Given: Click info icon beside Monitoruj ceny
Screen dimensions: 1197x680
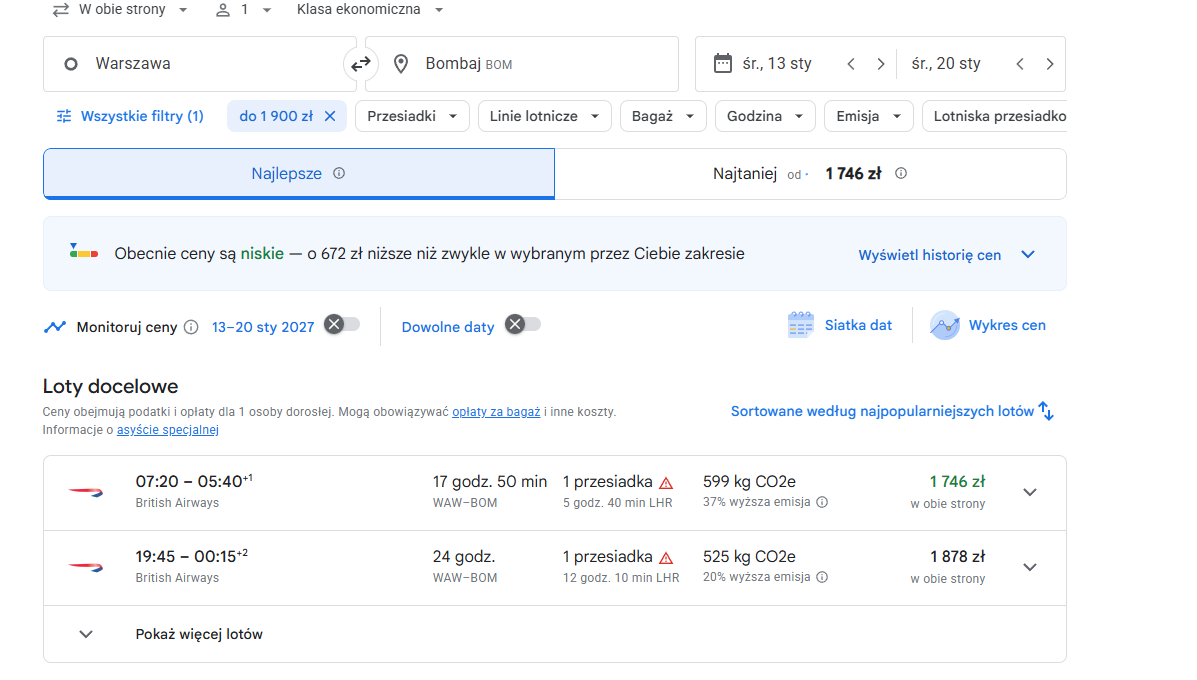Looking at the screenshot, I should point(191,327).
